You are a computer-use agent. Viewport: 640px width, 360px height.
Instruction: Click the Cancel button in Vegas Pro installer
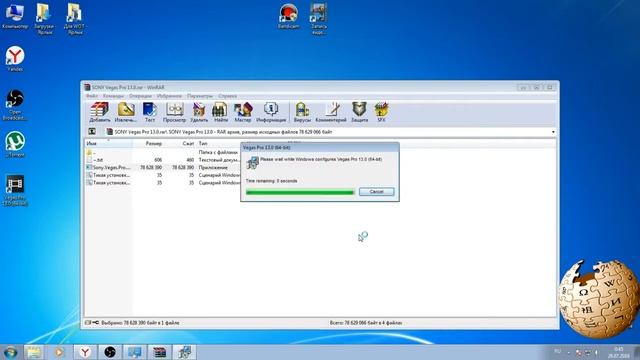tap(376, 191)
